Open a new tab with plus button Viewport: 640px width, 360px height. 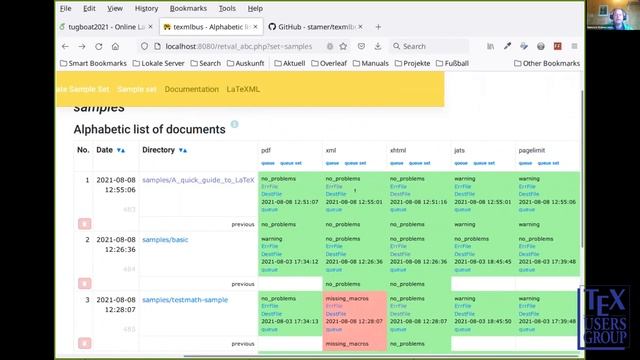tap(378, 27)
